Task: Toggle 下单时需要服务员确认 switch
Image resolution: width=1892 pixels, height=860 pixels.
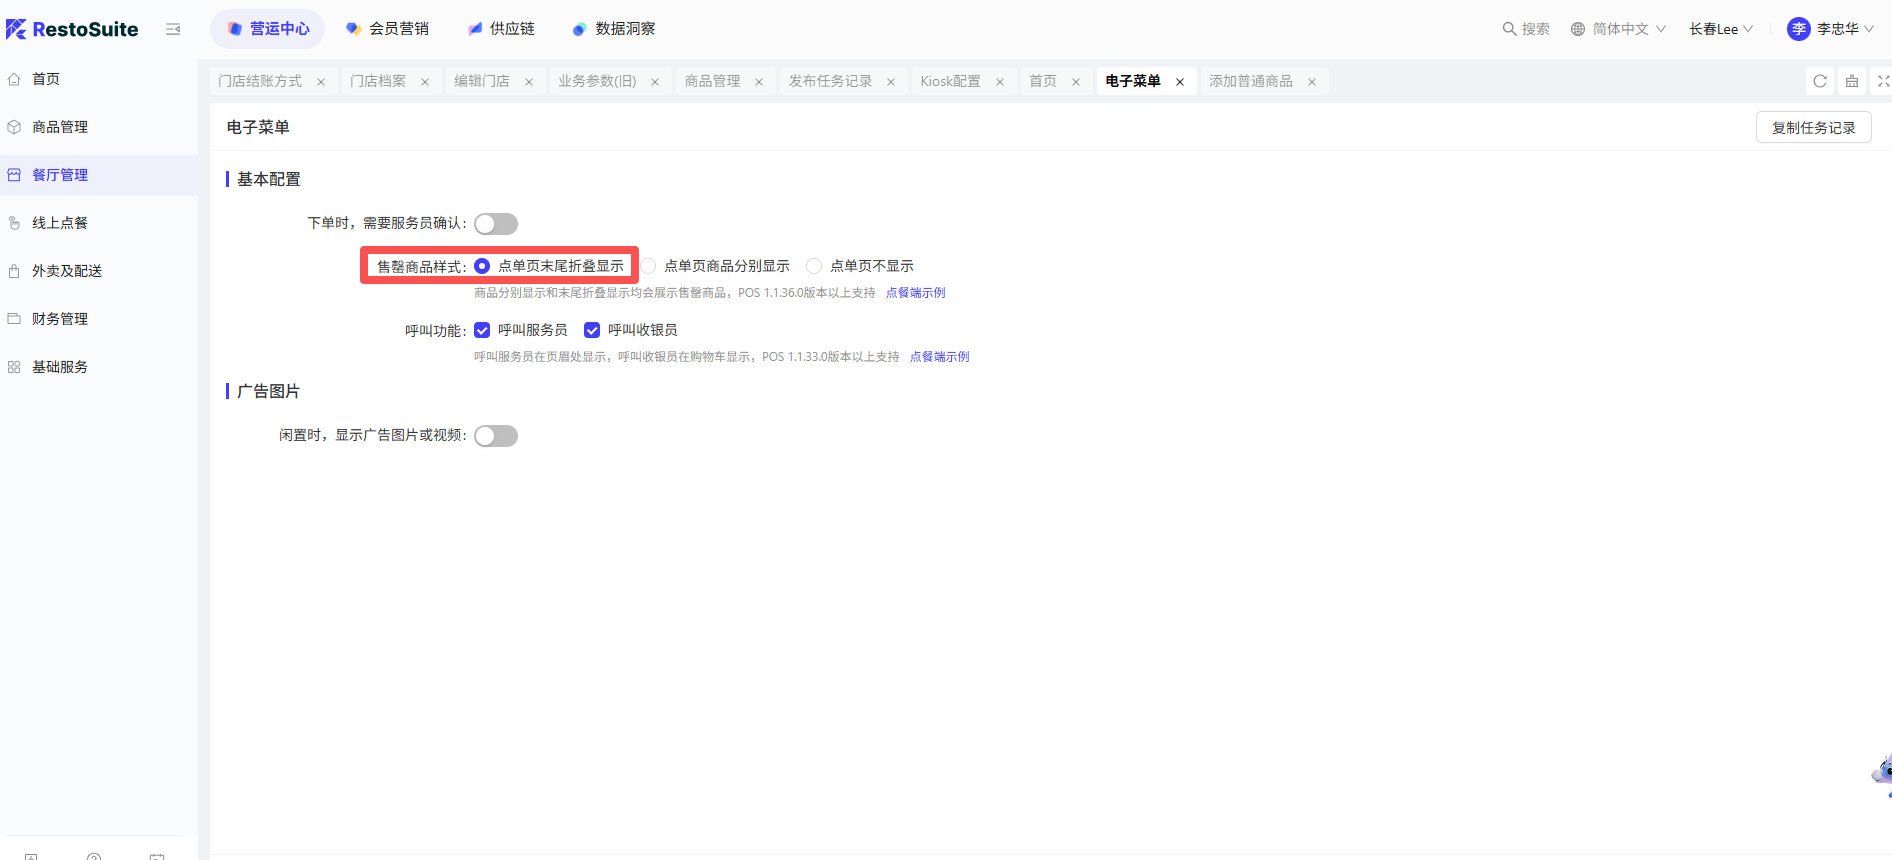Action: [x=496, y=224]
